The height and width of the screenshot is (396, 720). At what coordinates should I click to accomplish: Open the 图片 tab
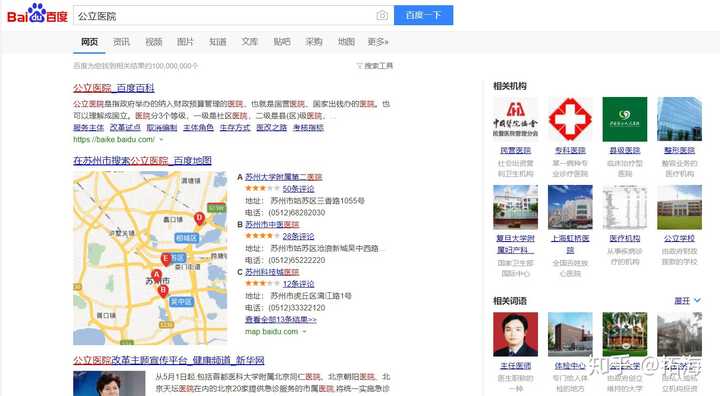point(185,42)
